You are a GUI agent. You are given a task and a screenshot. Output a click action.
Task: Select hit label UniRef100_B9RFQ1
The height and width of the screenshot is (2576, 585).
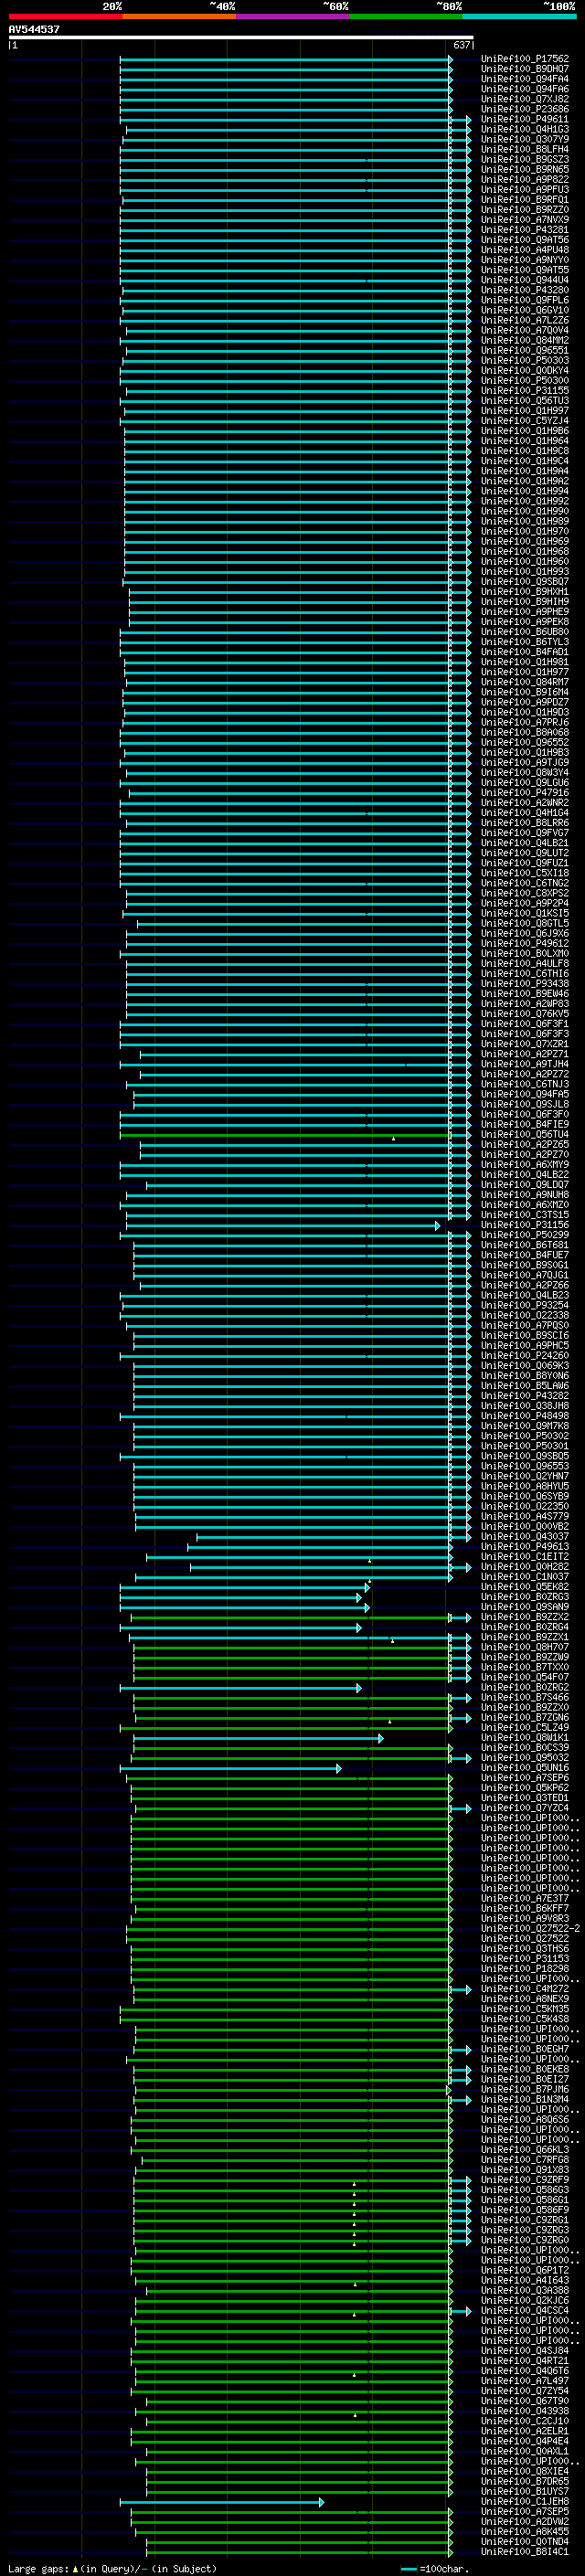524,199
